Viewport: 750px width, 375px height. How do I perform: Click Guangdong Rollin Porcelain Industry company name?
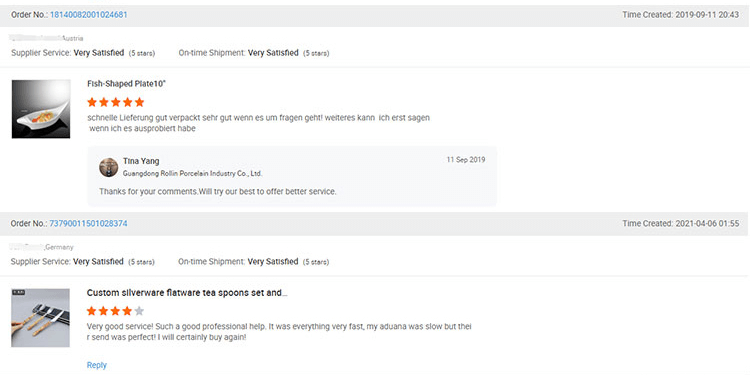coord(192,174)
